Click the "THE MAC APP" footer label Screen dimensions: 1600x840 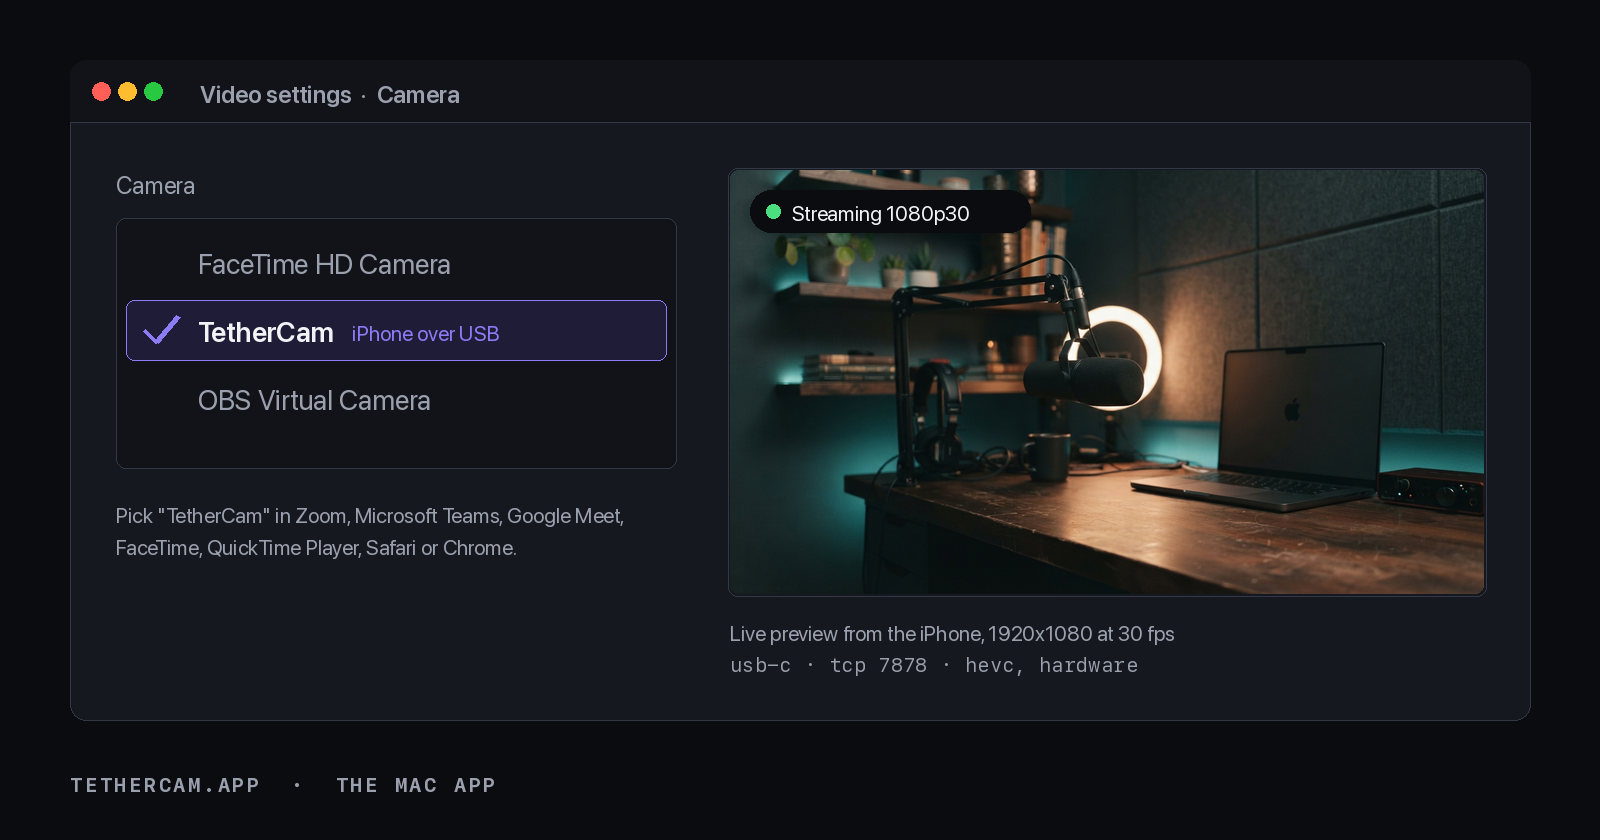416,785
